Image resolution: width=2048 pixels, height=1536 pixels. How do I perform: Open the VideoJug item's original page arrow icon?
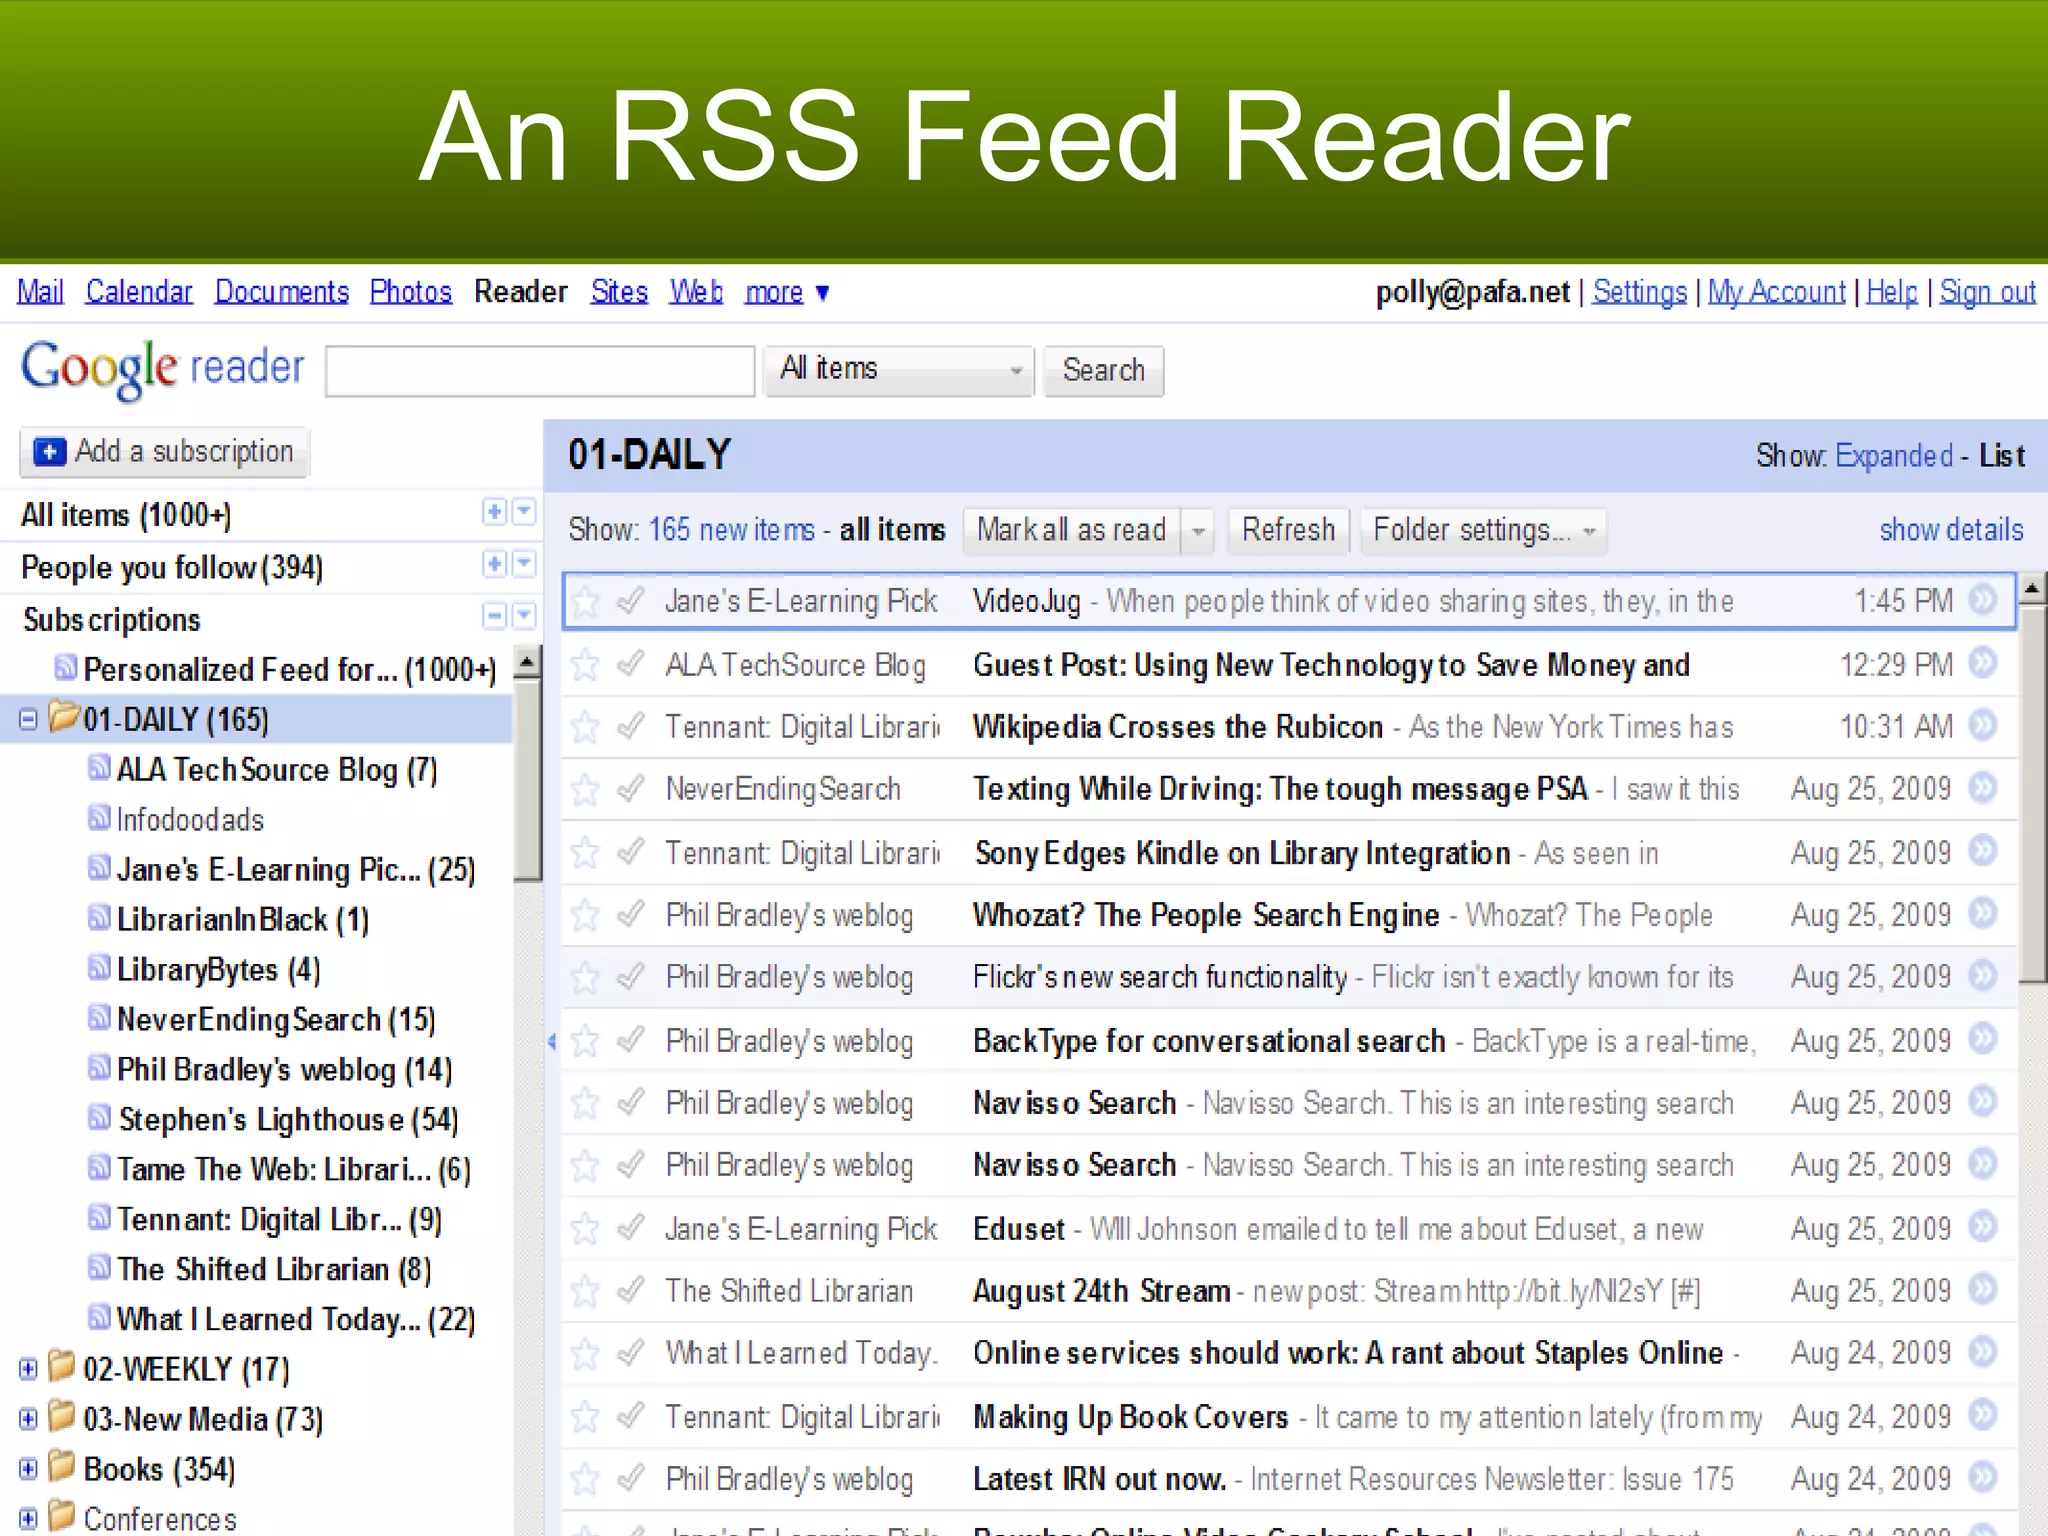click(x=1983, y=600)
